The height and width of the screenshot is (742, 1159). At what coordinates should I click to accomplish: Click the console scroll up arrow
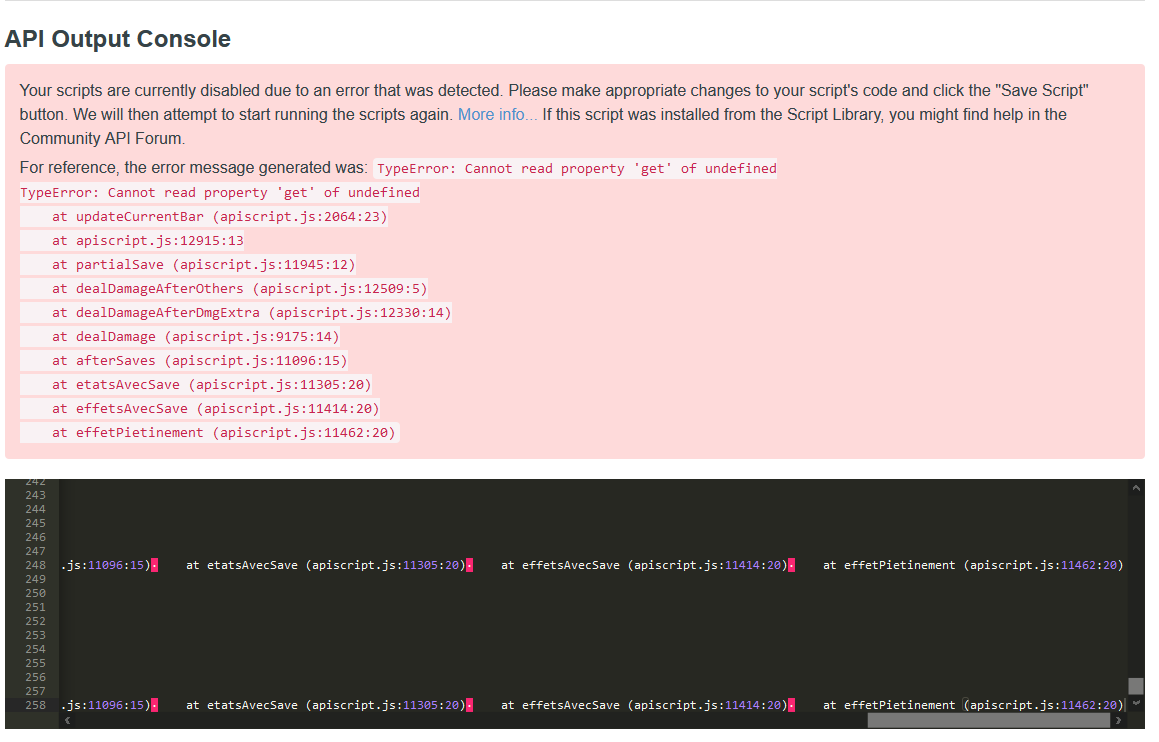tap(1135, 488)
